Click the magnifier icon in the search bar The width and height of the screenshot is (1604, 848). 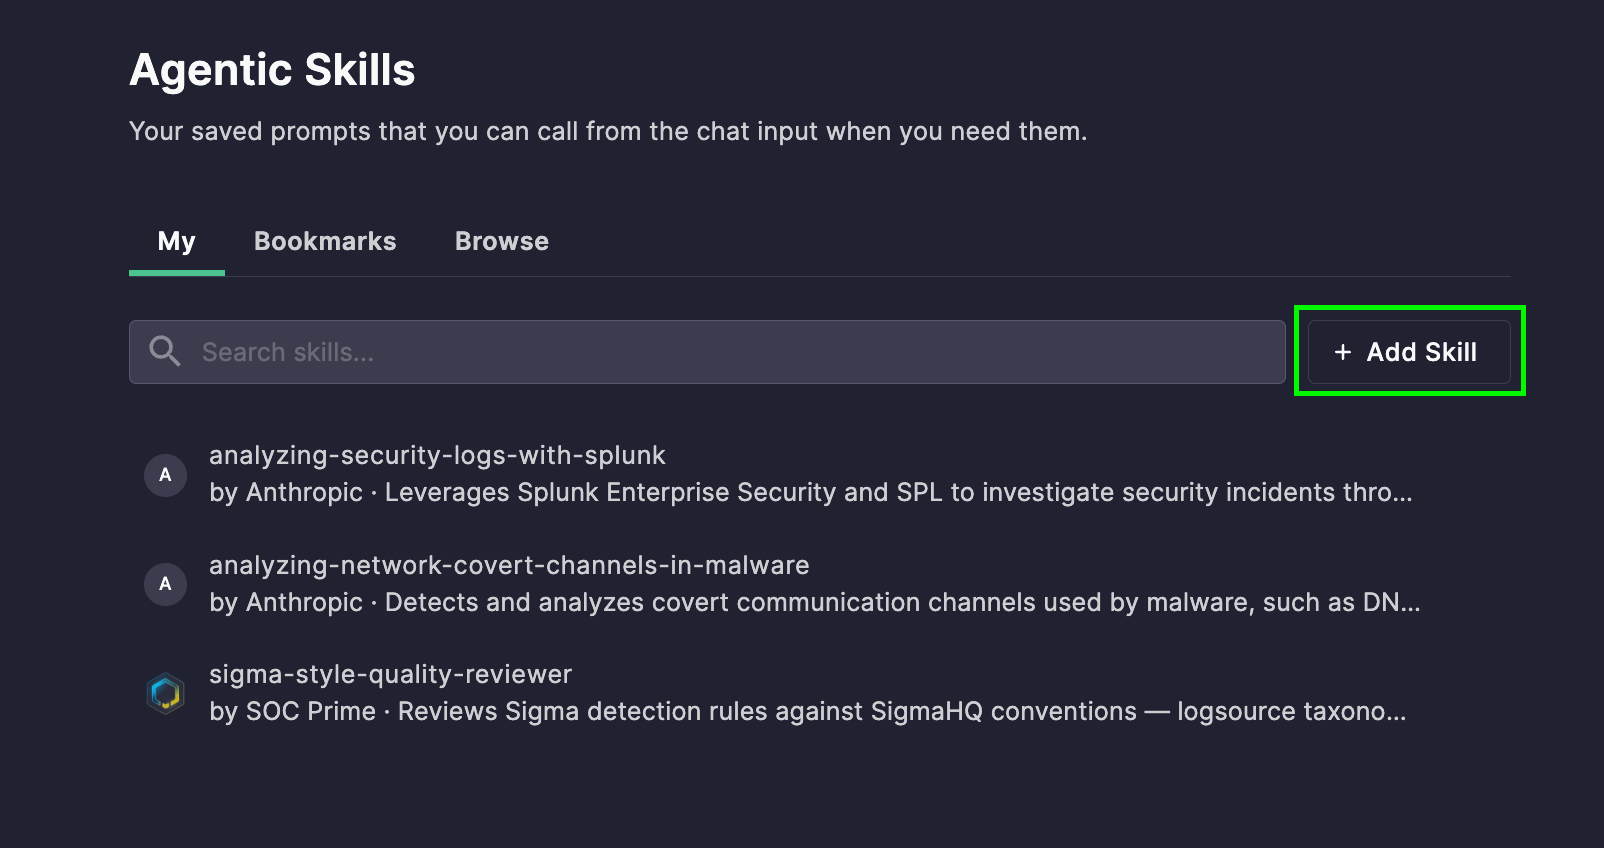pyautogui.click(x=165, y=351)
